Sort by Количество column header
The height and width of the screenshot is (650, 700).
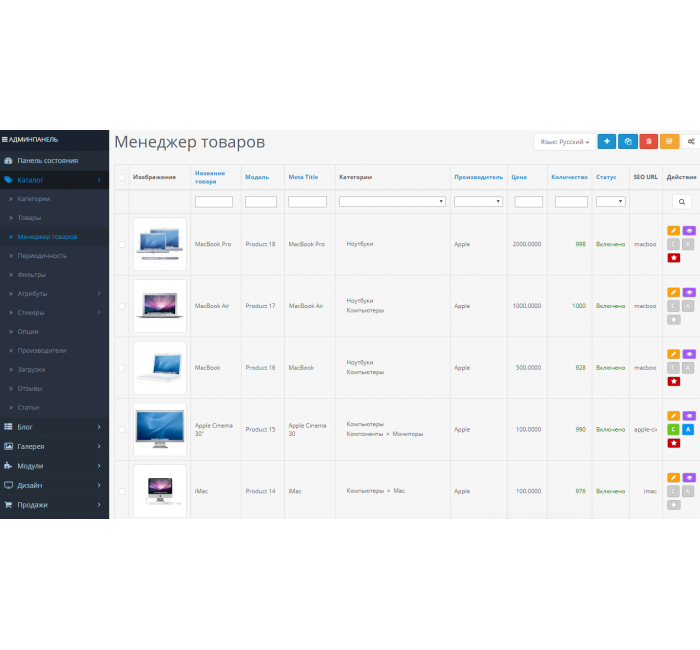[x=569, y=177]
